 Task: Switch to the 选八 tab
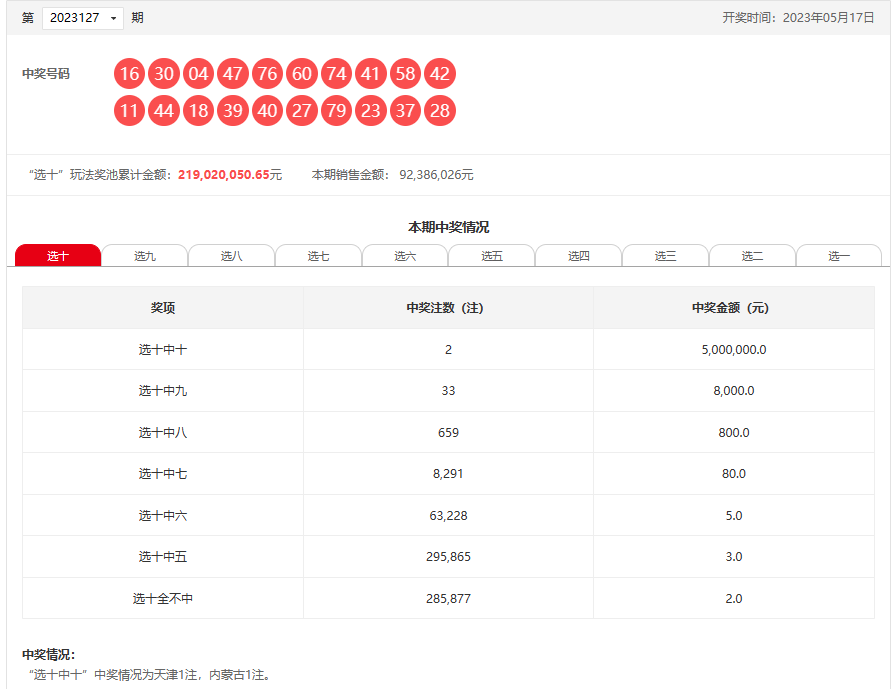pyautogui.click(x=231, y=256)
